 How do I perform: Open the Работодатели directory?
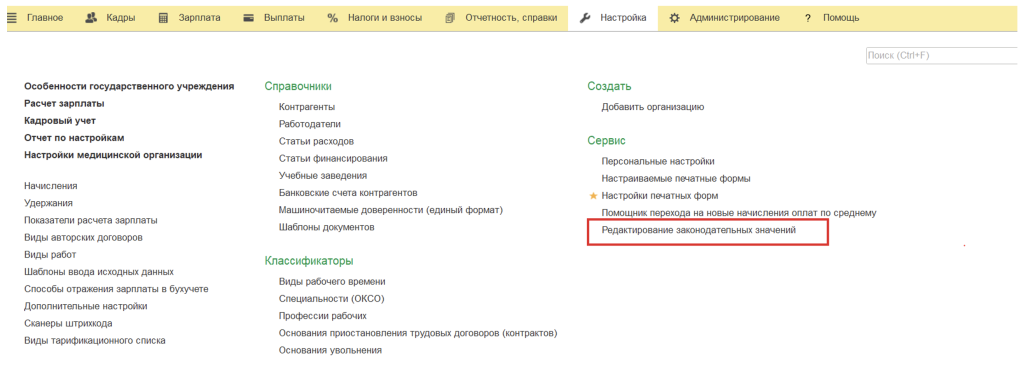click(310, 123)
